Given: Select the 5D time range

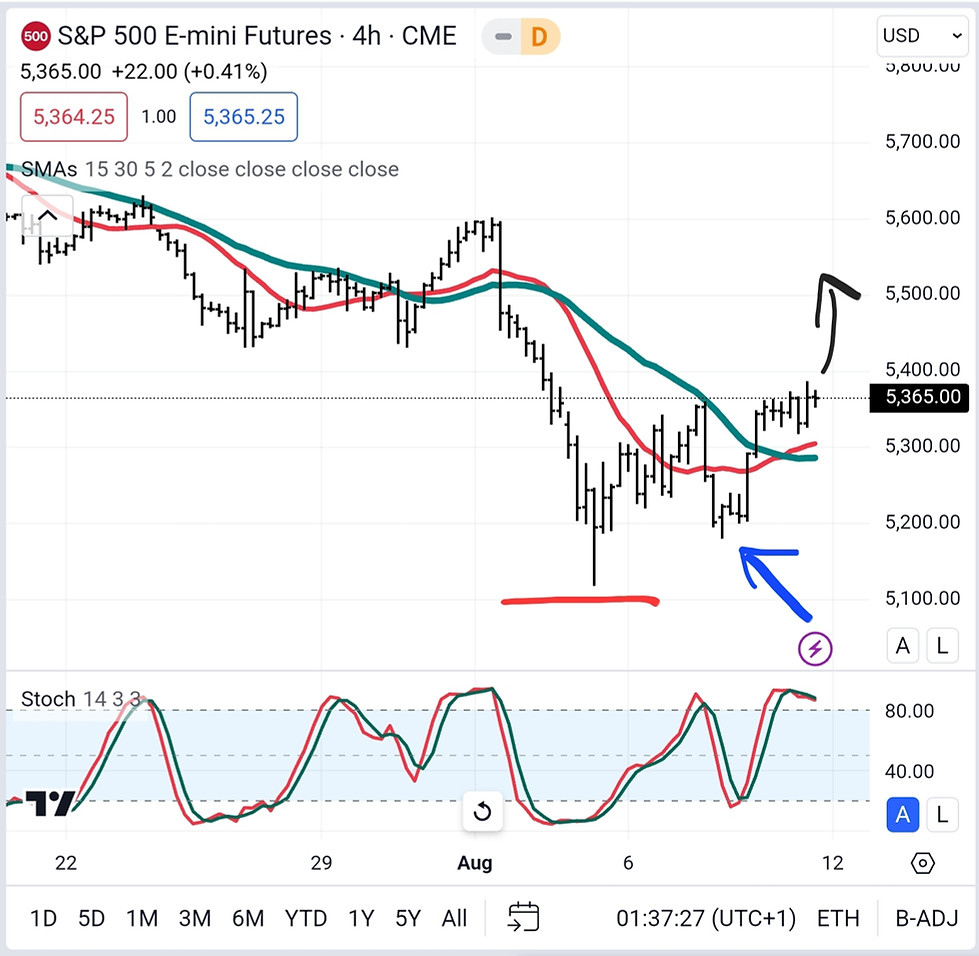Looking at the screenshot, I should [91, 919].
